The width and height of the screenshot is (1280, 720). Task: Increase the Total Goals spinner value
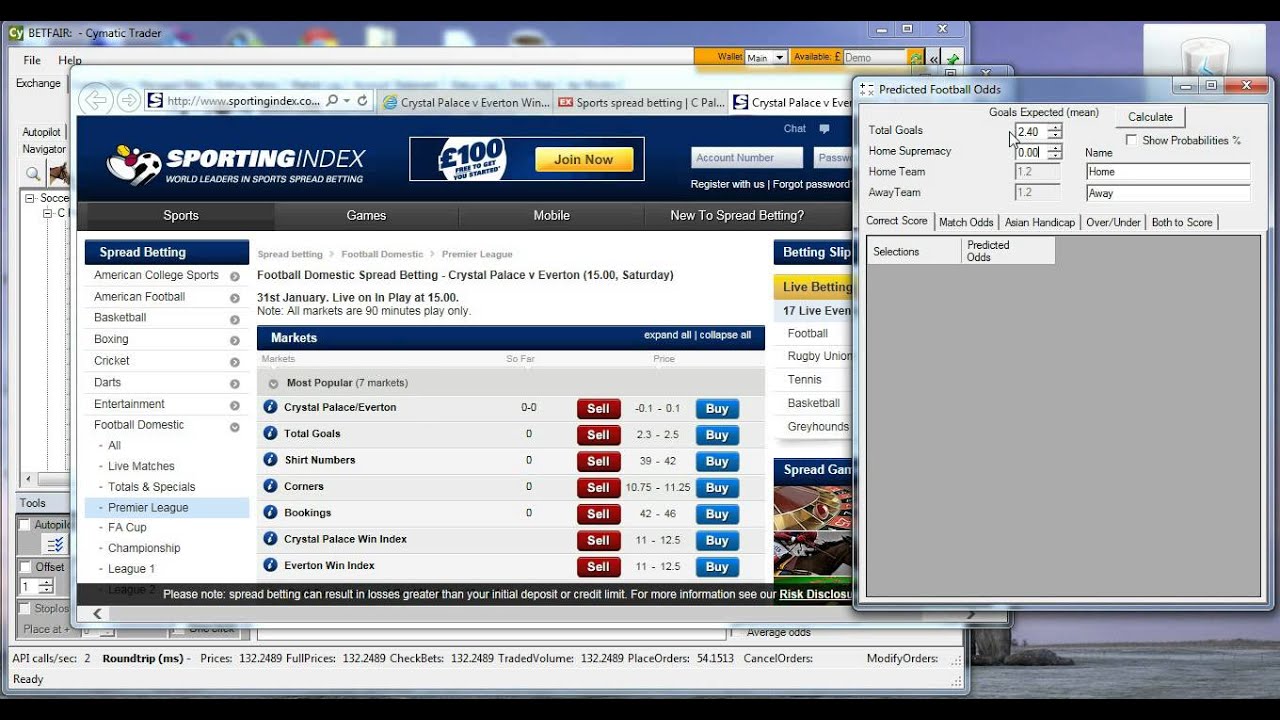coord(1054,127)
